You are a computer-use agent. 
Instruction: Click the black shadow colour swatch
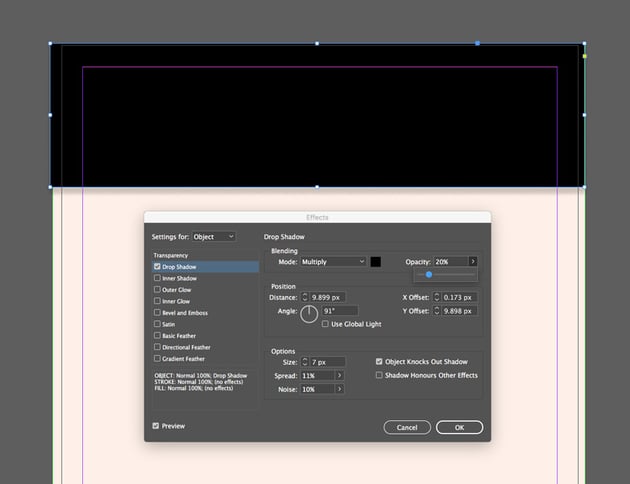pos(375,262)
